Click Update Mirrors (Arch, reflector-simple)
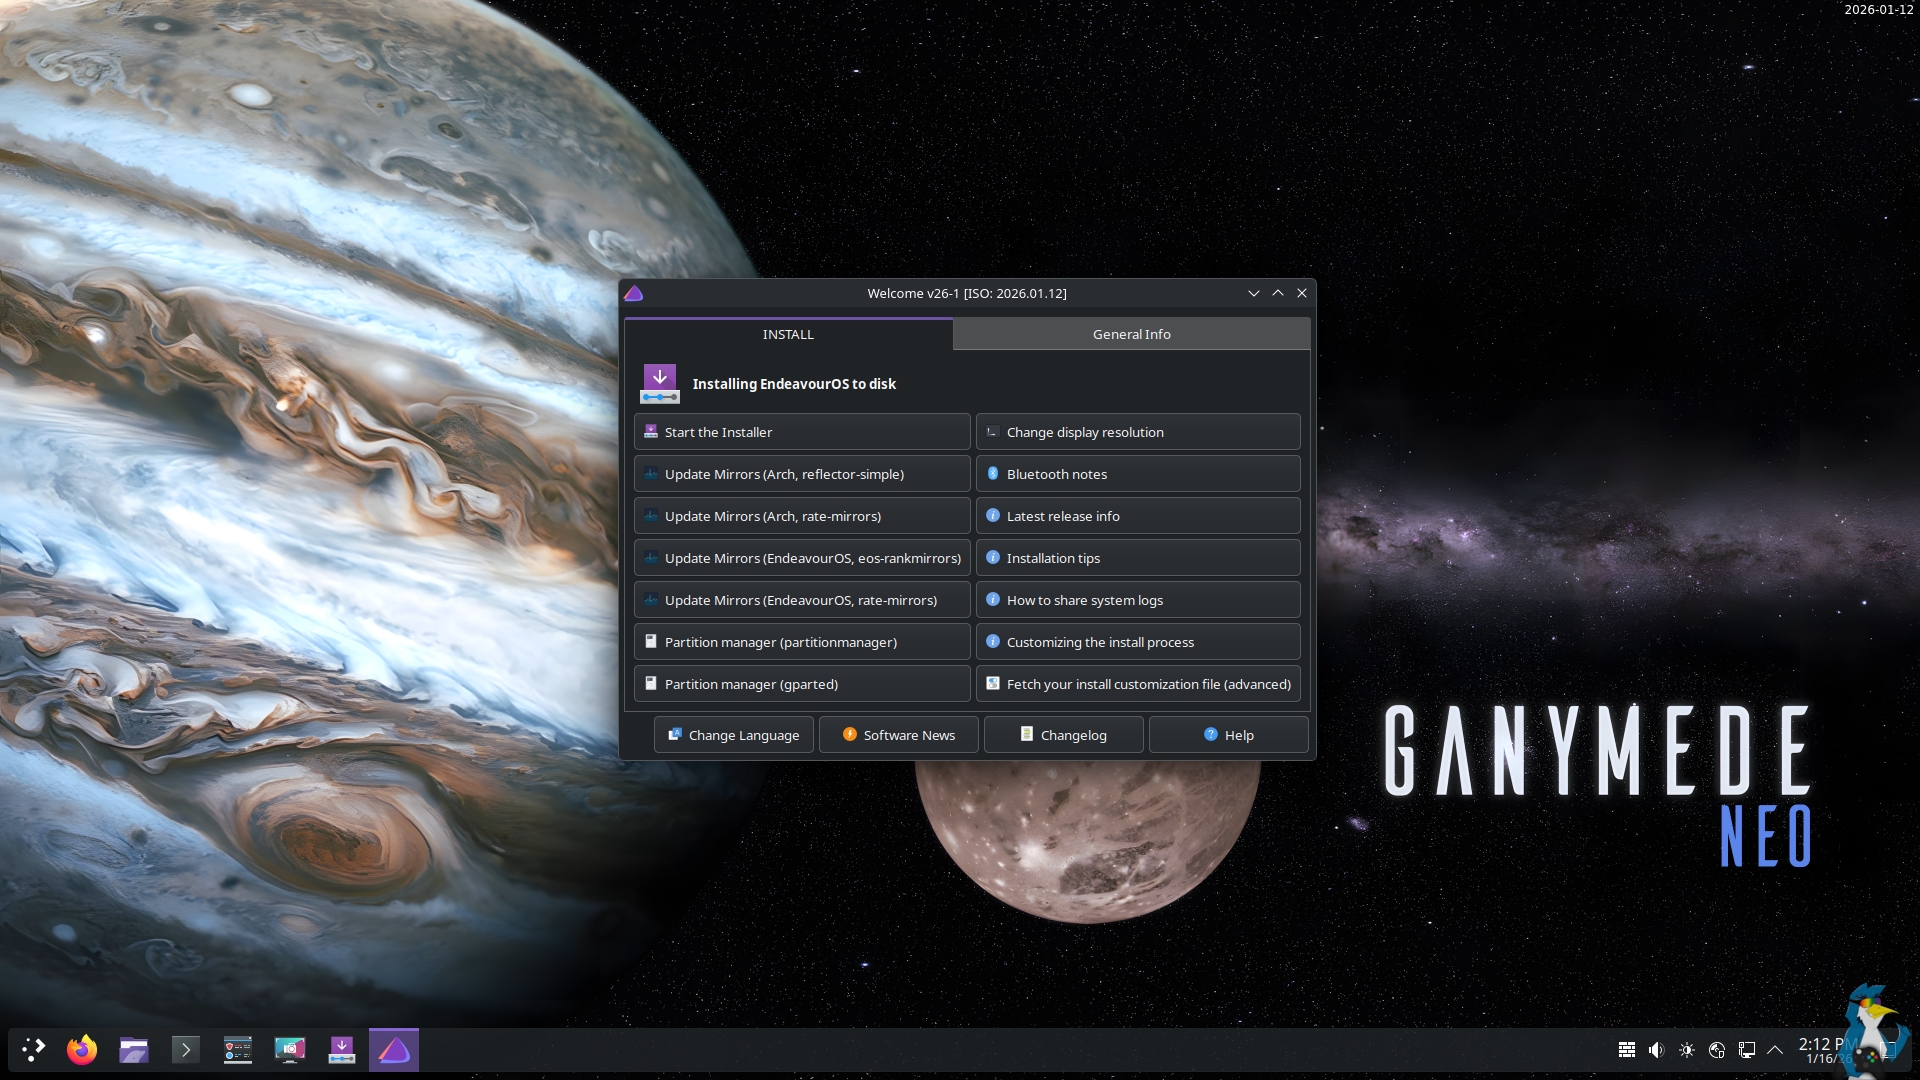 [x=801, y=474]
